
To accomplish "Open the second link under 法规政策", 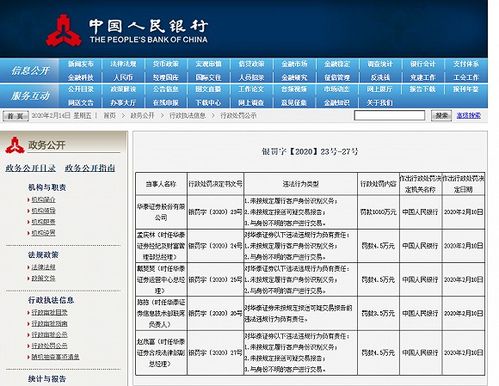I will tap(43, 278).
